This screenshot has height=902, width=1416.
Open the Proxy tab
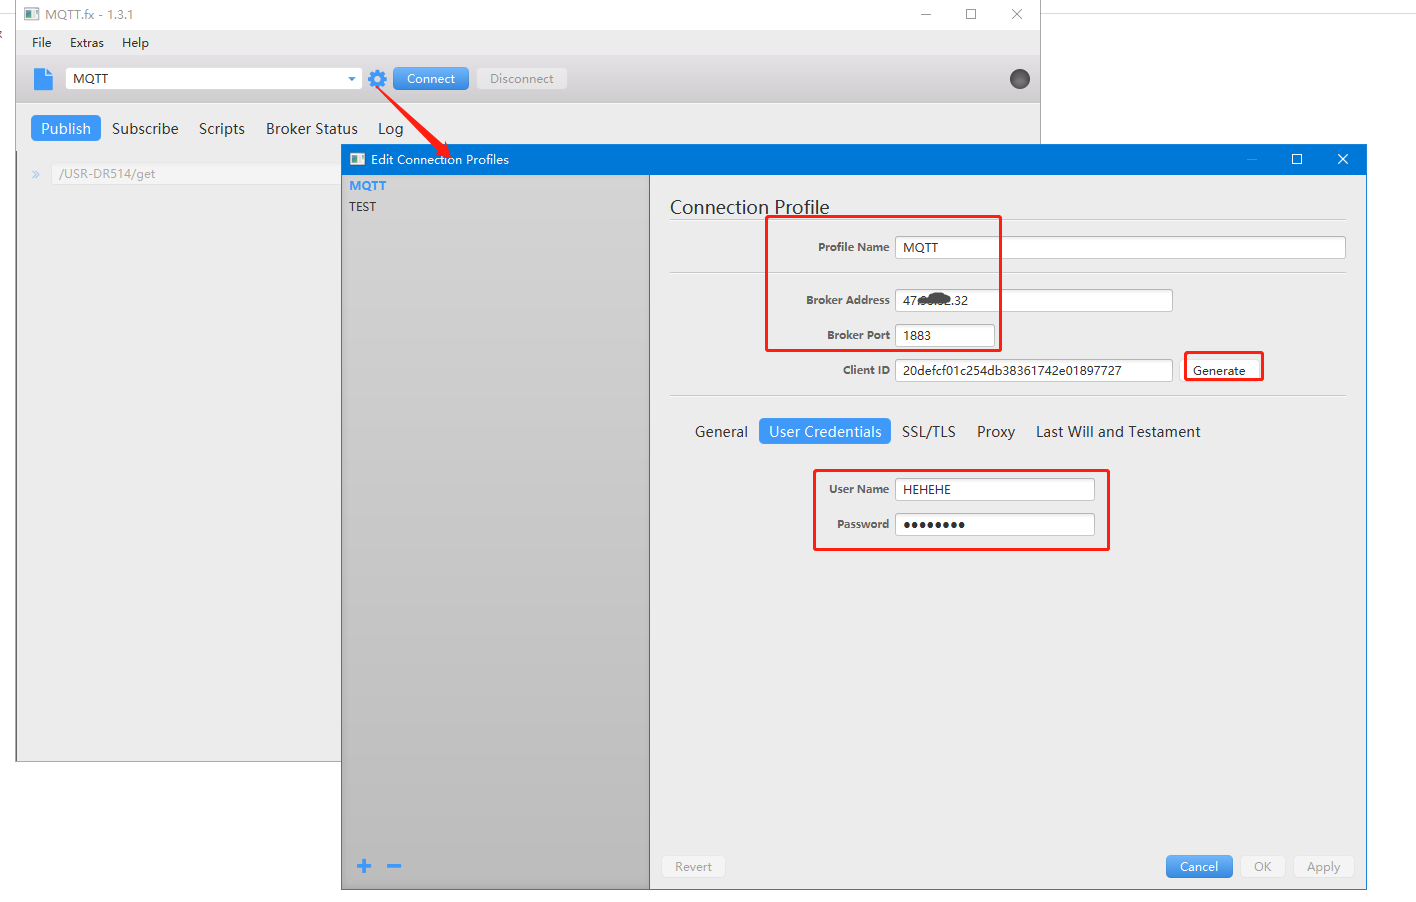(x=996, y=432)
